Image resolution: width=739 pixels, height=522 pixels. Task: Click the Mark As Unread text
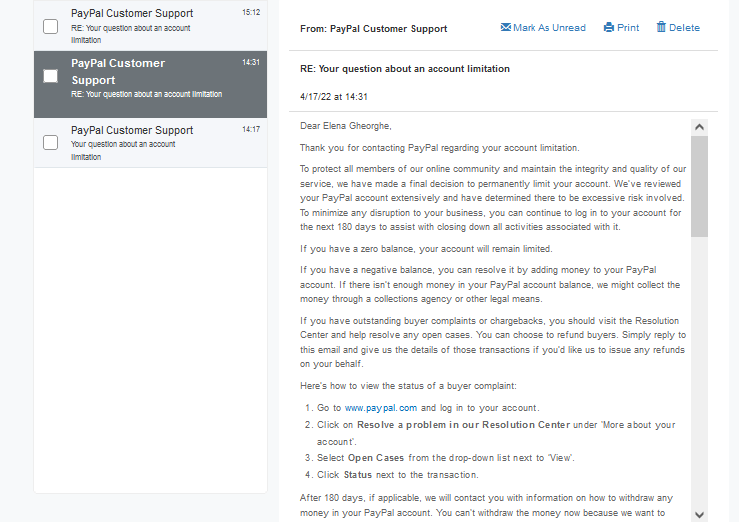pos(550,28)
